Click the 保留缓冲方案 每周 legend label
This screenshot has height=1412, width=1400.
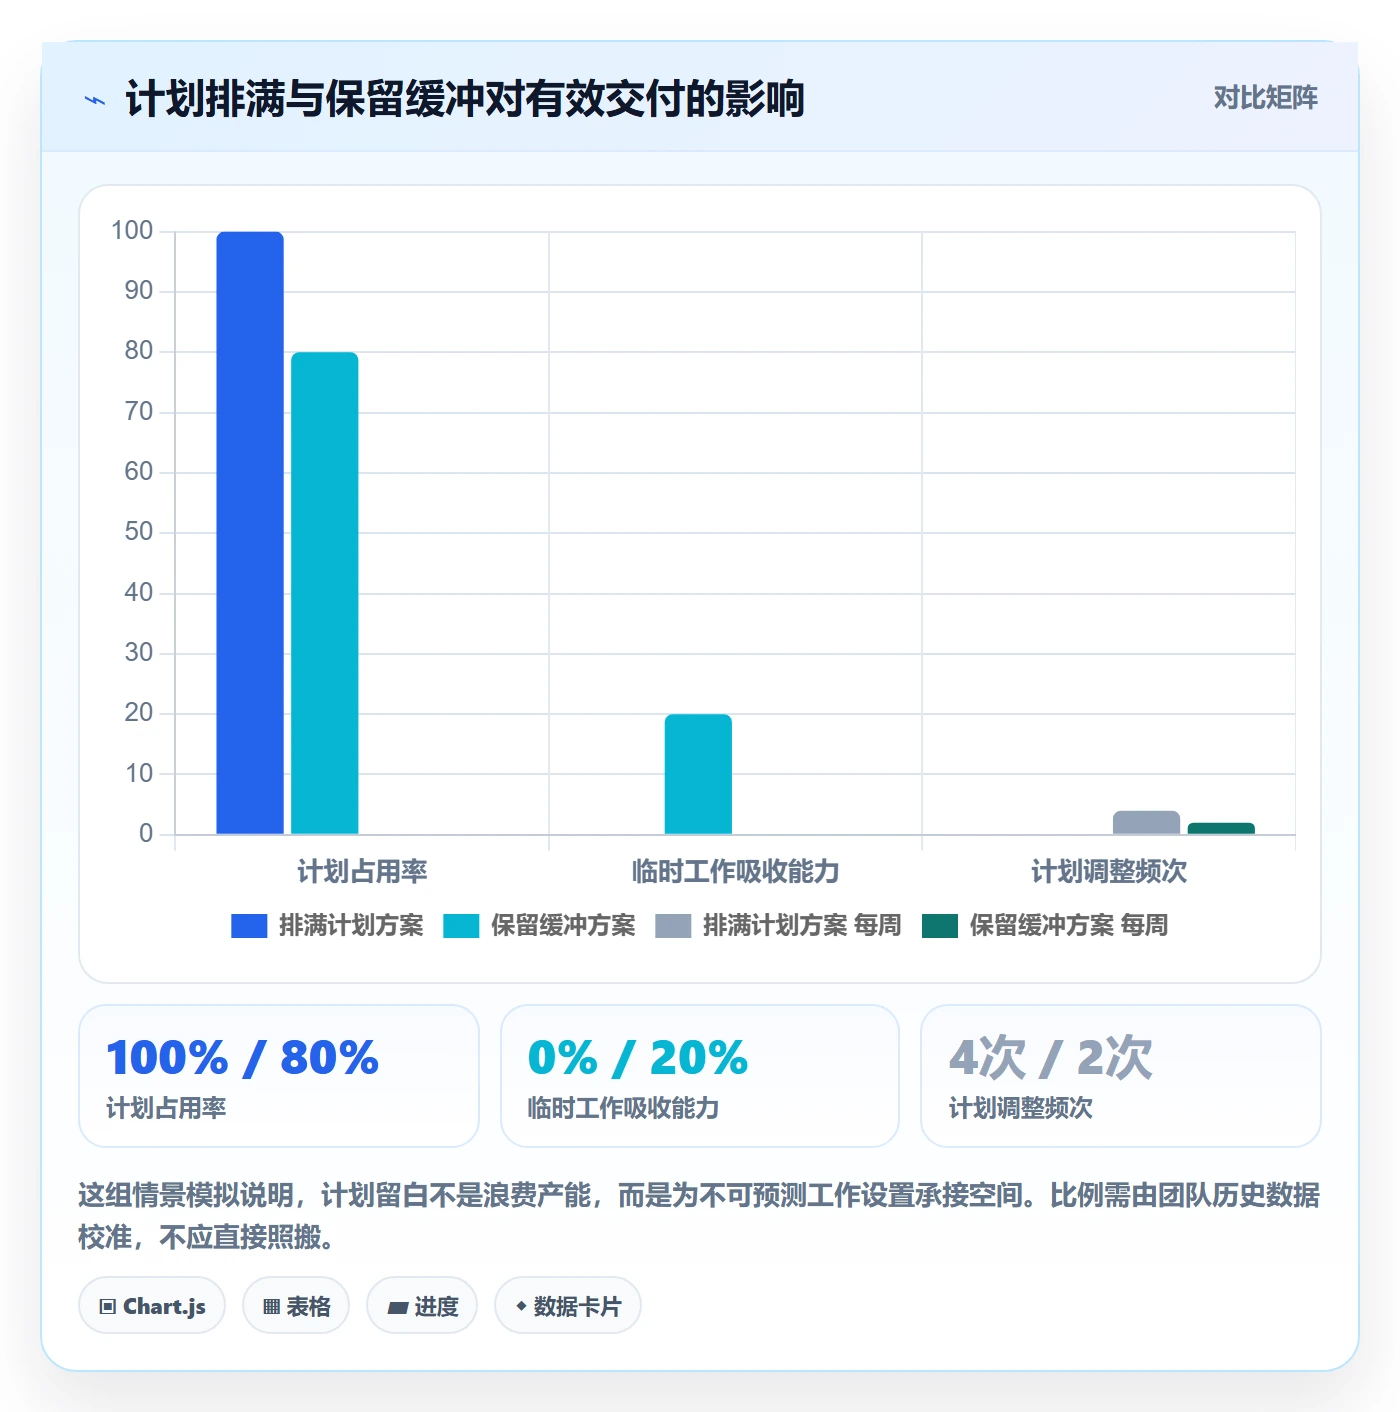pyautogui.click(x=1069, y=926)
